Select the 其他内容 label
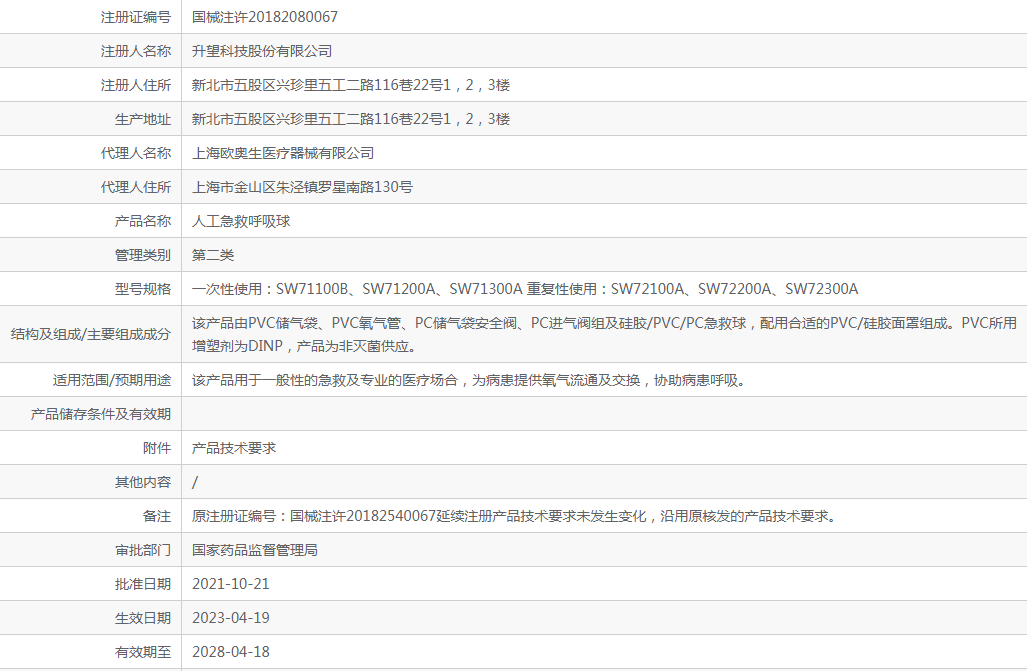 coord(143,483)
